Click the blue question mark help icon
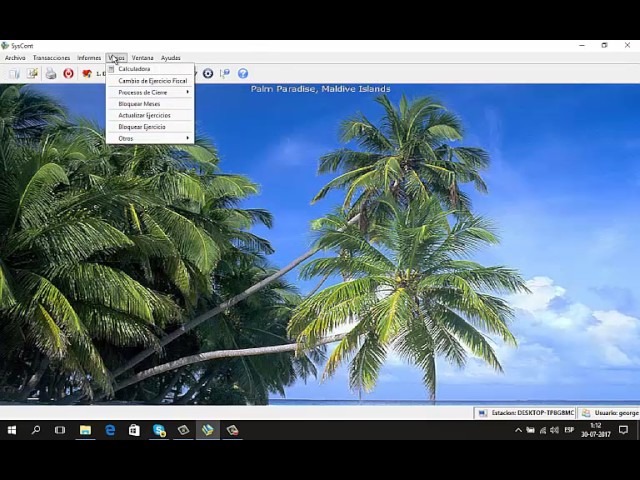Viewport: 640px width, 480px height. point(242,73)
